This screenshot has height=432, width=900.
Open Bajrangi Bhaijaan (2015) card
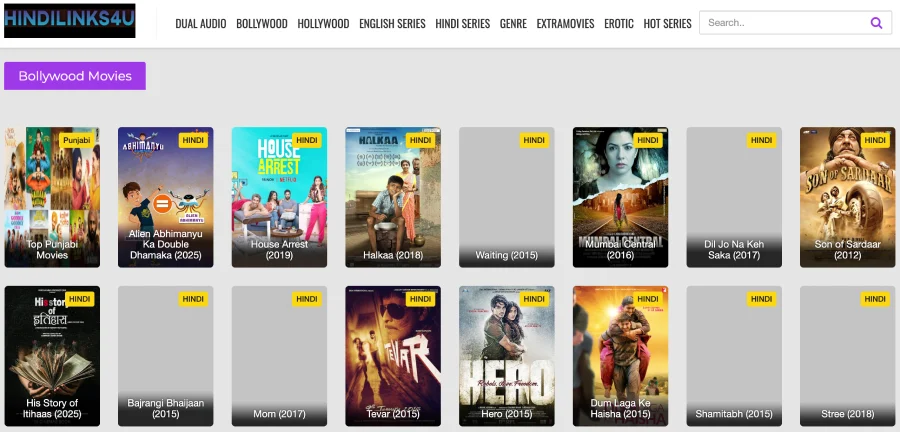(x=166, y=356)
